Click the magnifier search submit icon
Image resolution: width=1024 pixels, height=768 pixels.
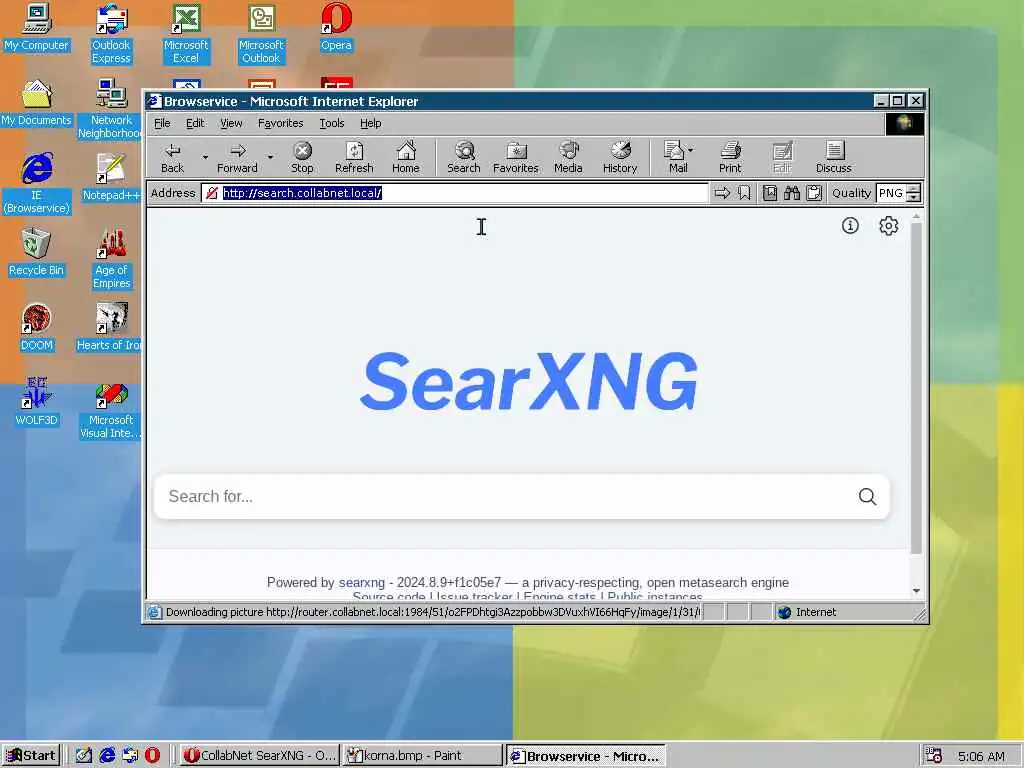(867, 496)
